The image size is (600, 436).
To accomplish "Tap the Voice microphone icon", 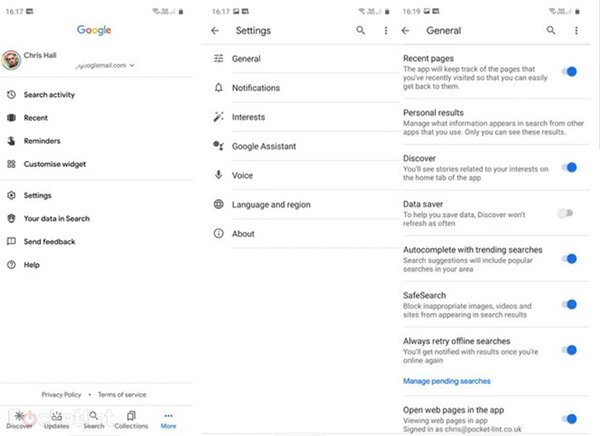I will pyautogui.click(x=218, y=175).
